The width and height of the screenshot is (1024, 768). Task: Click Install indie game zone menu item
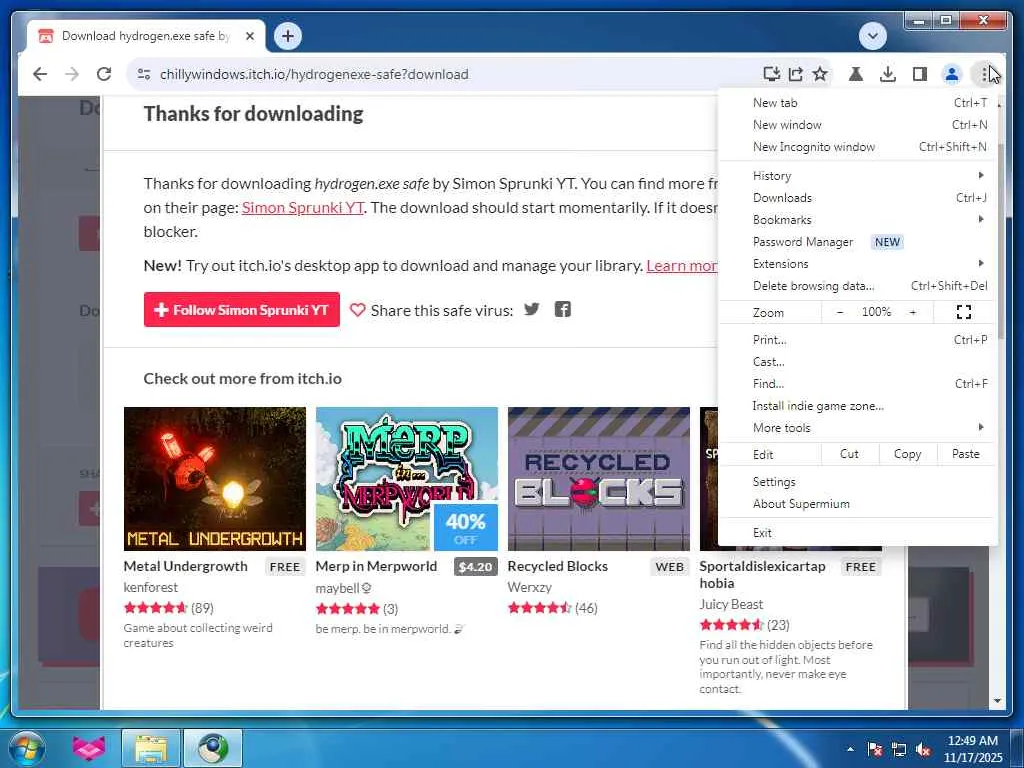[857, 406]
